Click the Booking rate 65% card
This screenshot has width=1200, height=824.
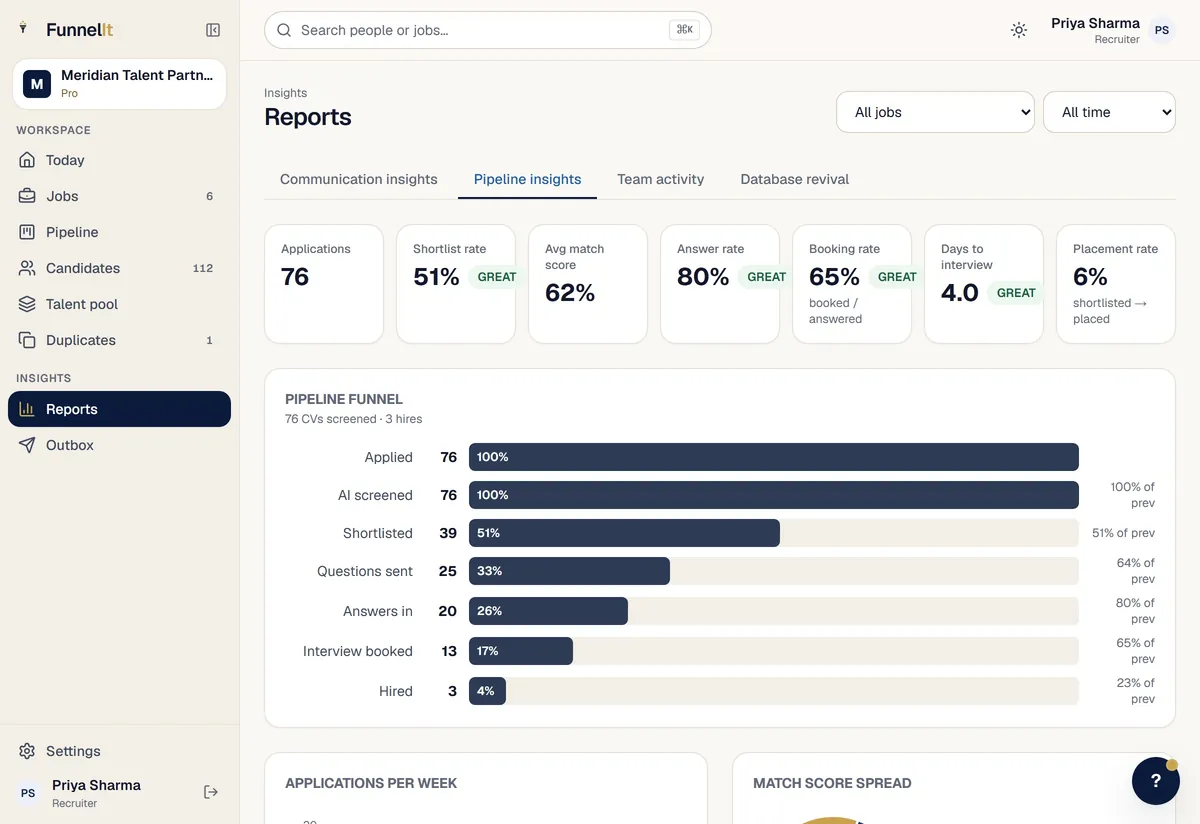(852, 284)
